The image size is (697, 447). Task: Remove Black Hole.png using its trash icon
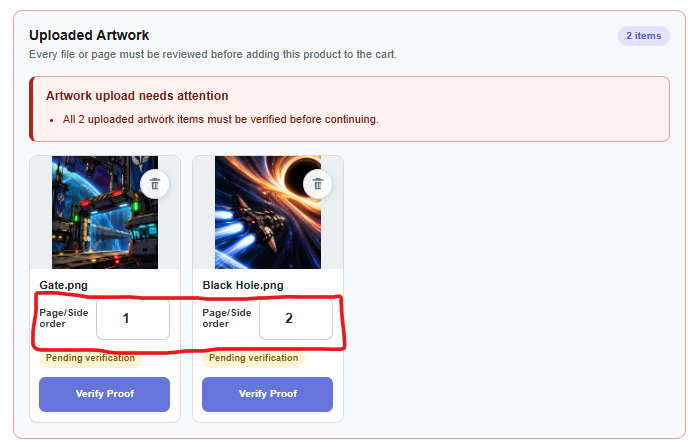tap(317, 184)
